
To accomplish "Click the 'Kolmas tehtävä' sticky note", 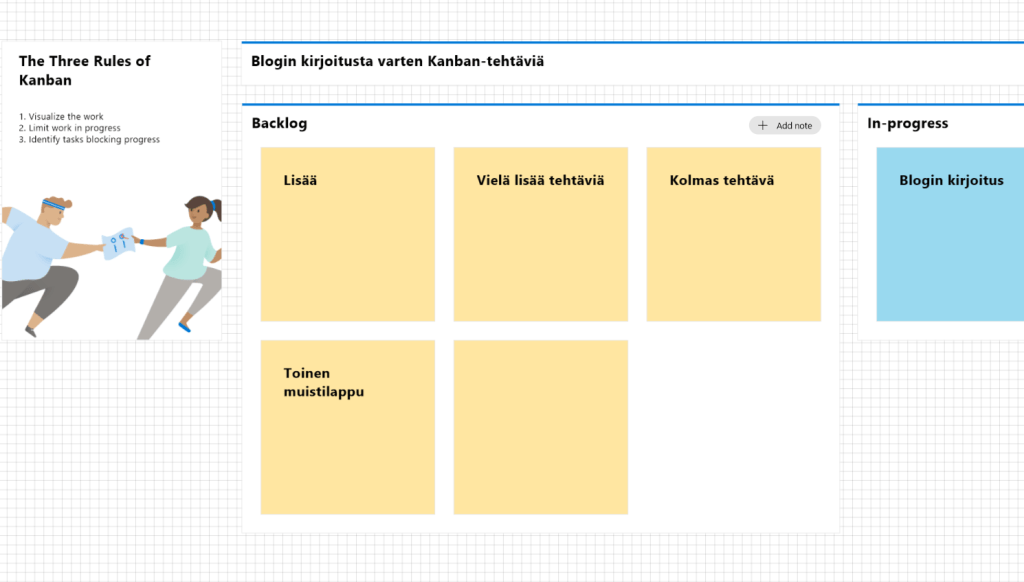I will (733, 234).
